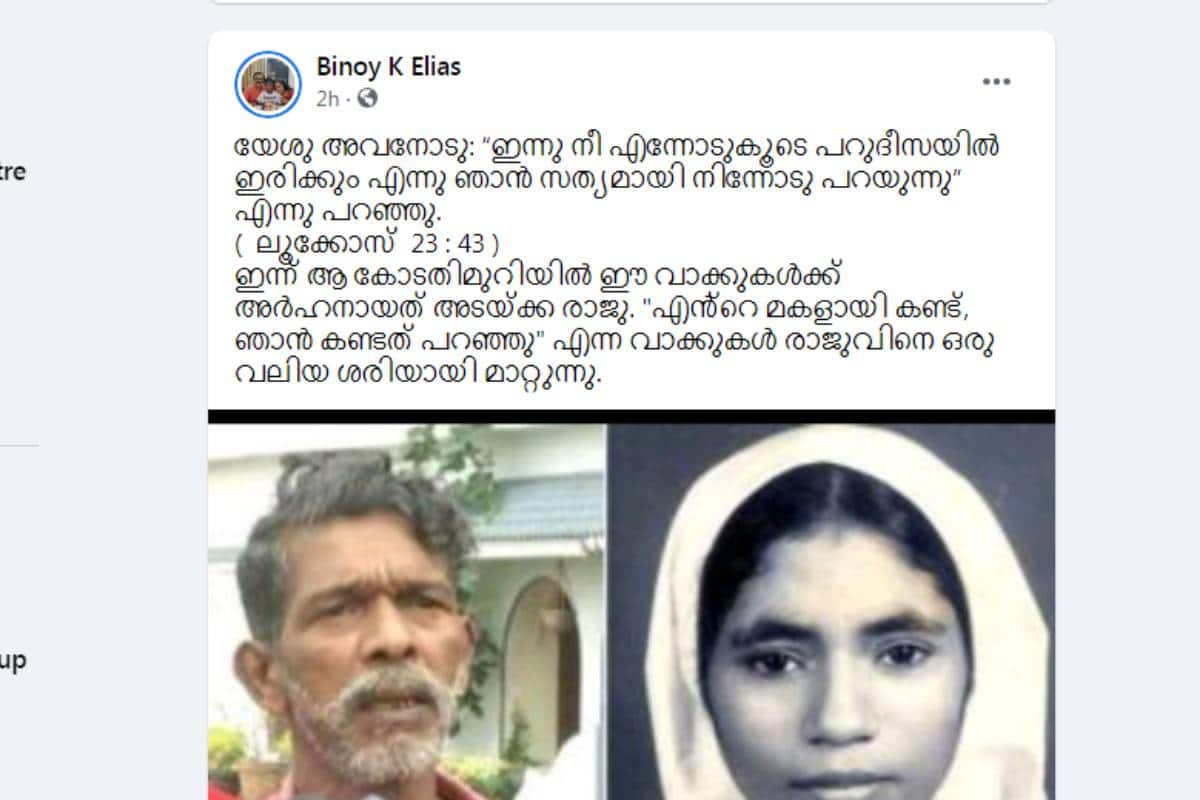Select the first line of the Malayalam post
Screen dimensions: 1200x800
[x=617, y=148]
